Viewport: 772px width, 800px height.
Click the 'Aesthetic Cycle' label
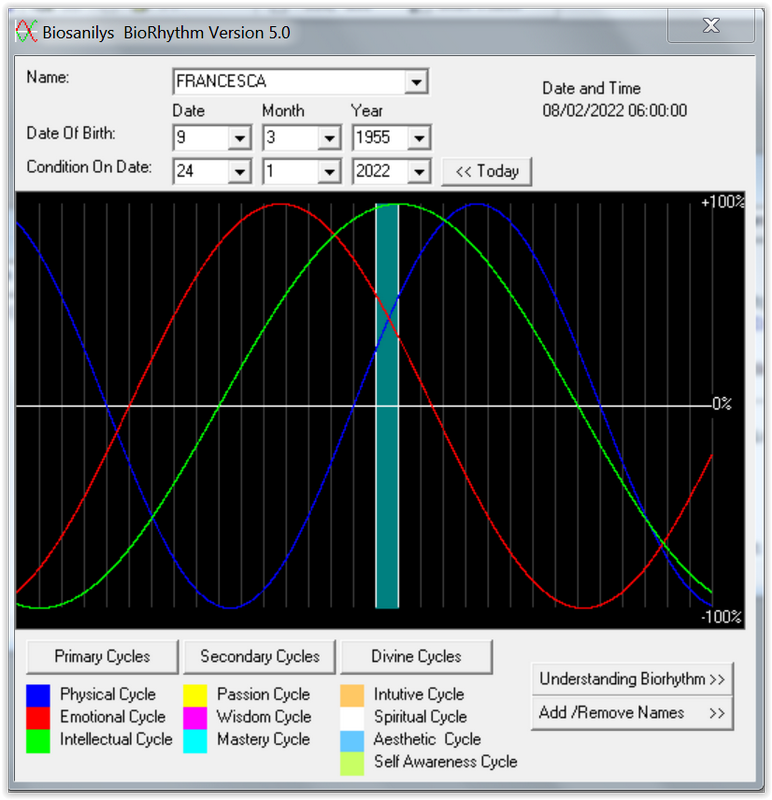click(427, 739)
